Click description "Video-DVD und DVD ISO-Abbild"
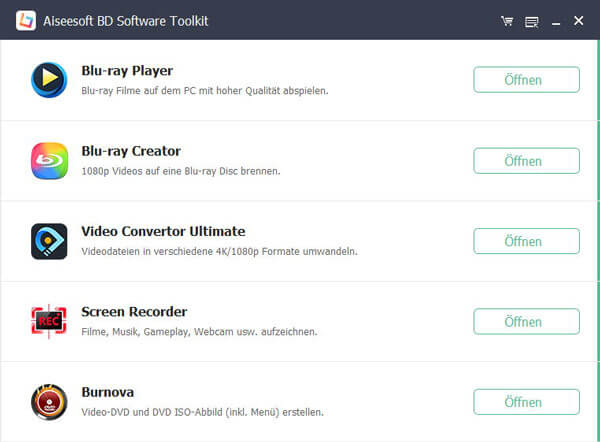Image resolution: width=600 pixels, height=442 pixels. [x=152, y=412]
